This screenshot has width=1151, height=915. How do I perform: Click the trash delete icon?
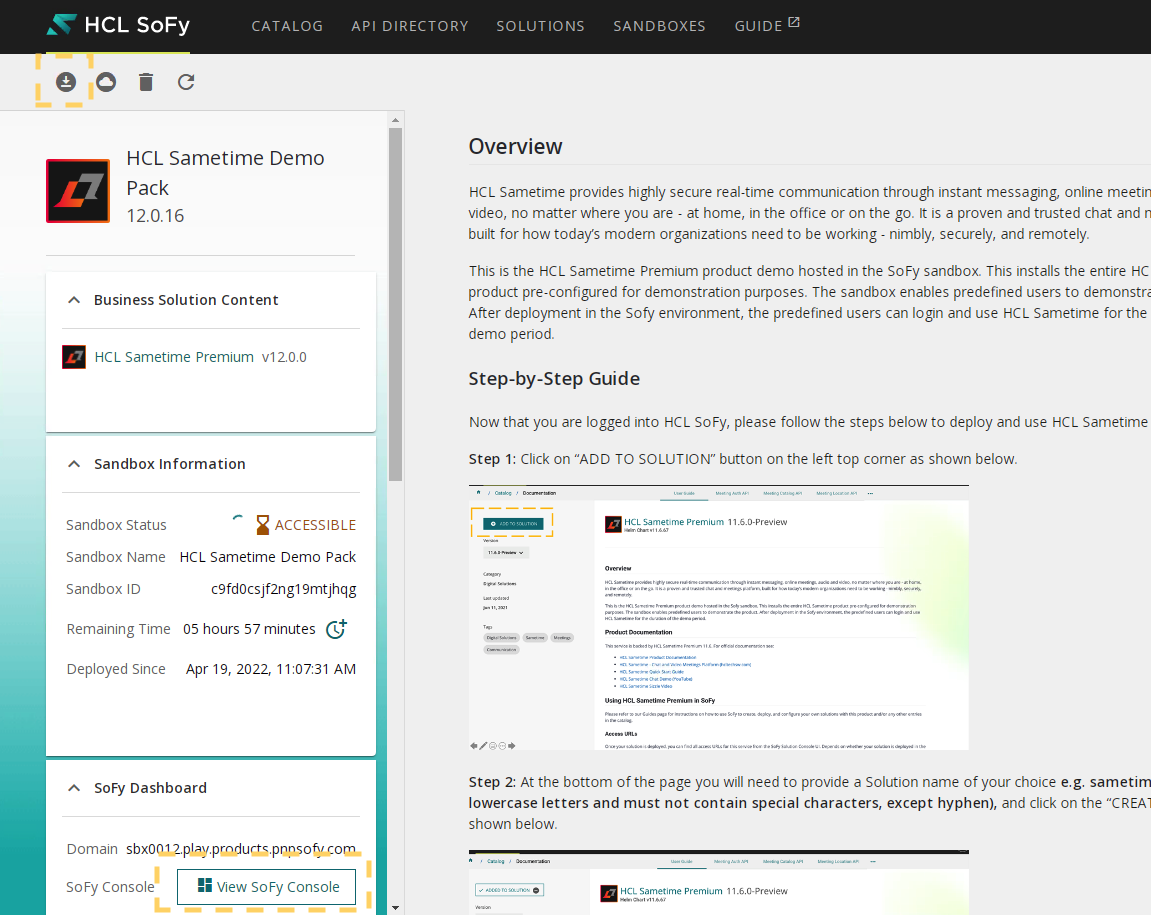pos(146,82)
